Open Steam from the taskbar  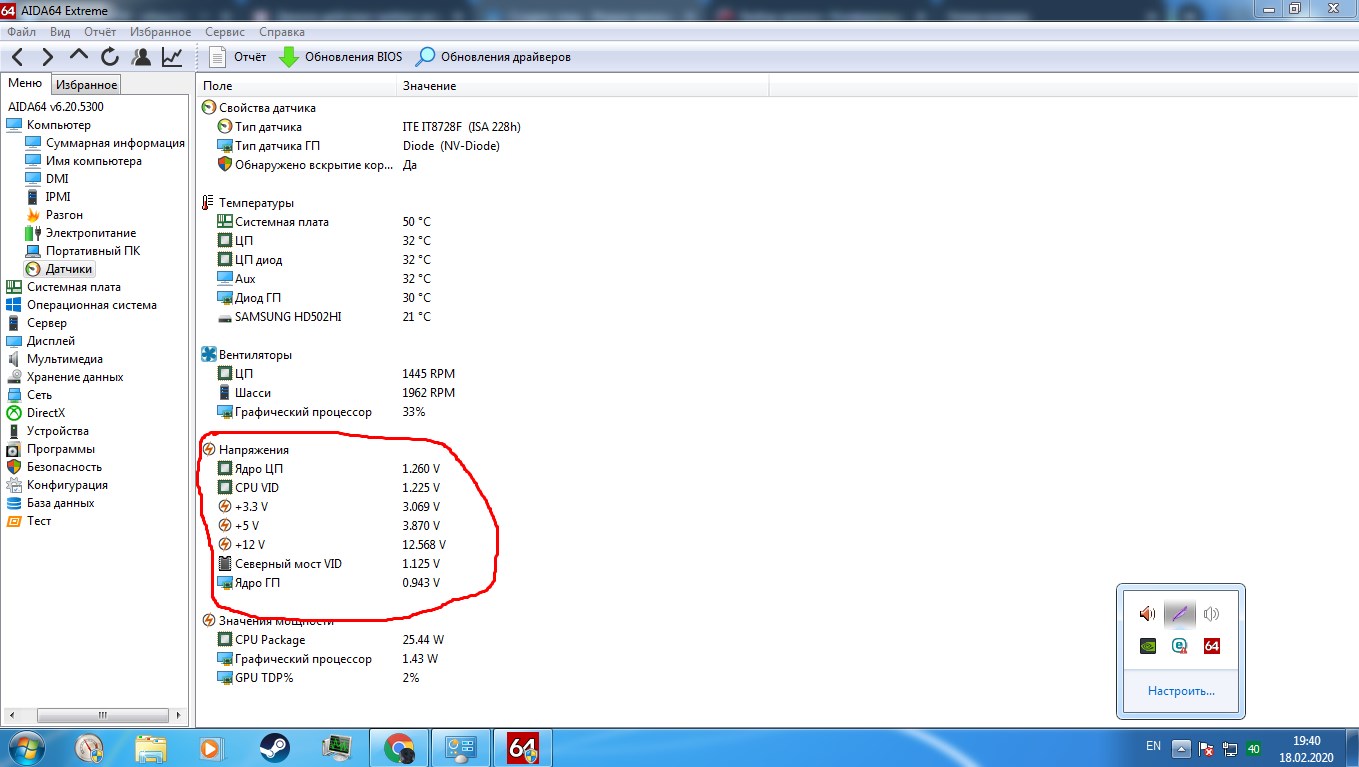tap(274, 748)
